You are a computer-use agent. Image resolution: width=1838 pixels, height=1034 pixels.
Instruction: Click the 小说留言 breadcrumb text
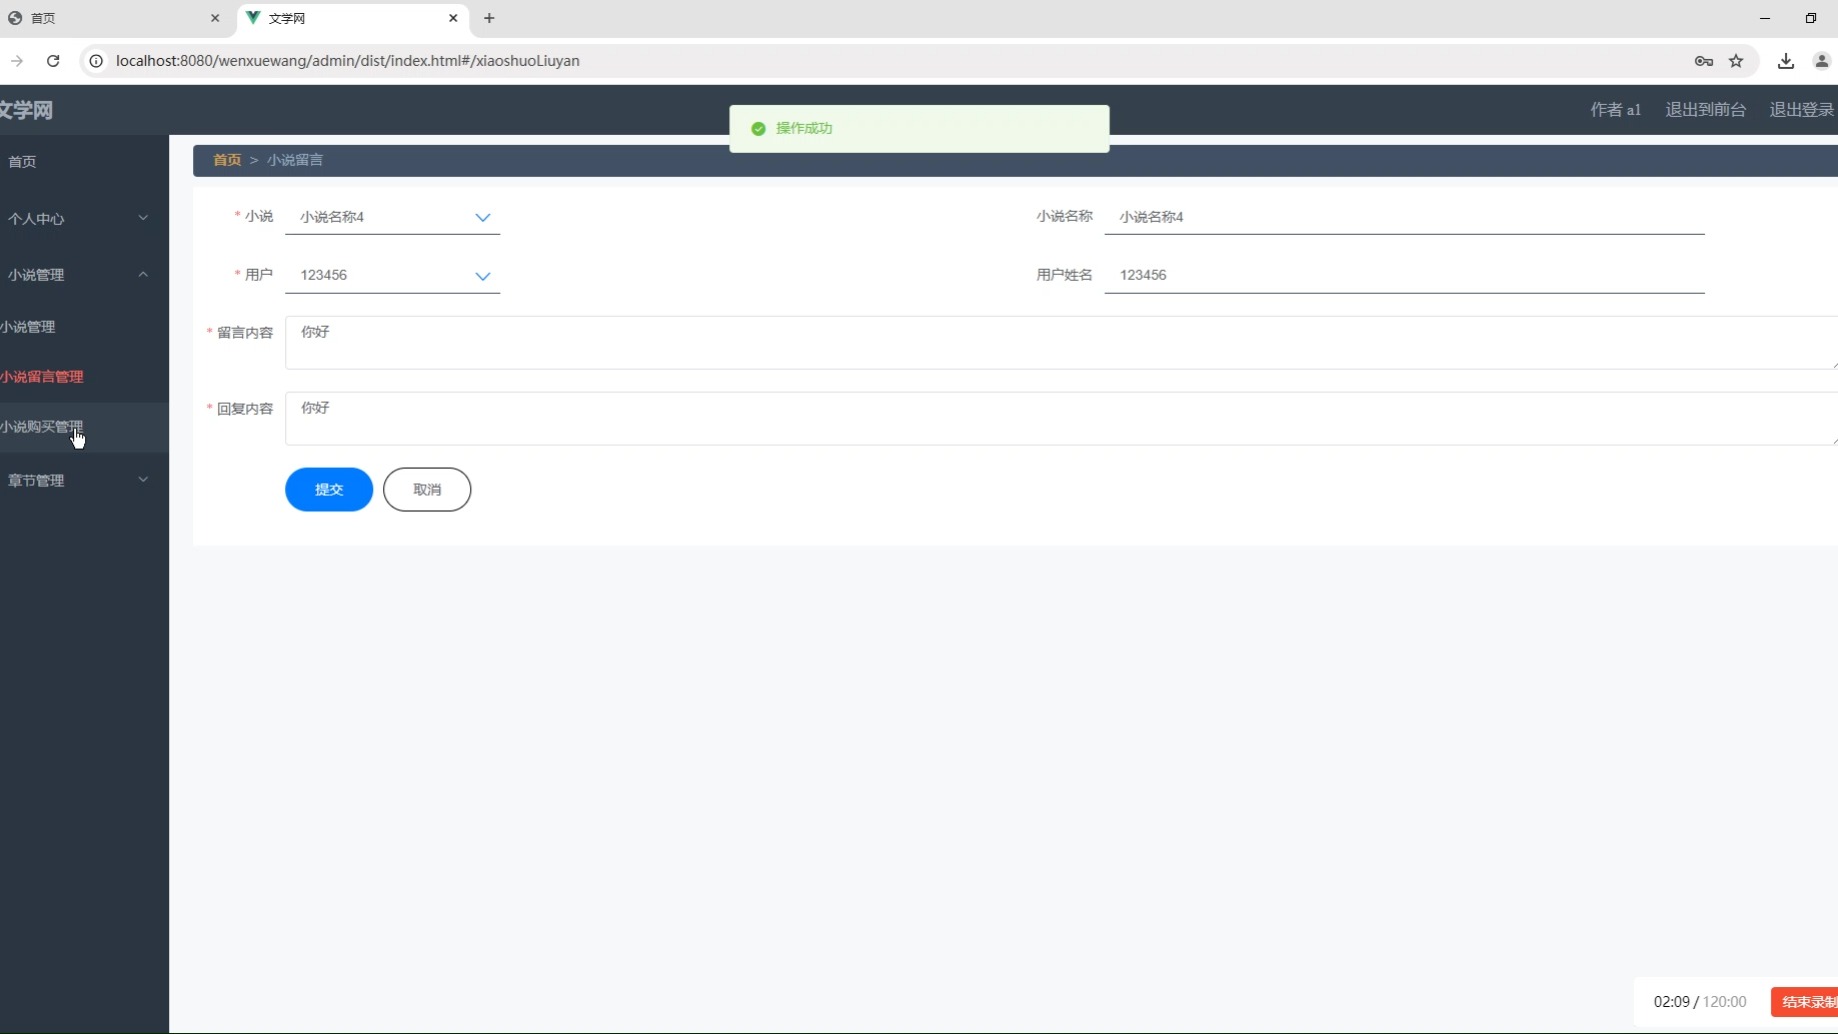click(295, 160)
